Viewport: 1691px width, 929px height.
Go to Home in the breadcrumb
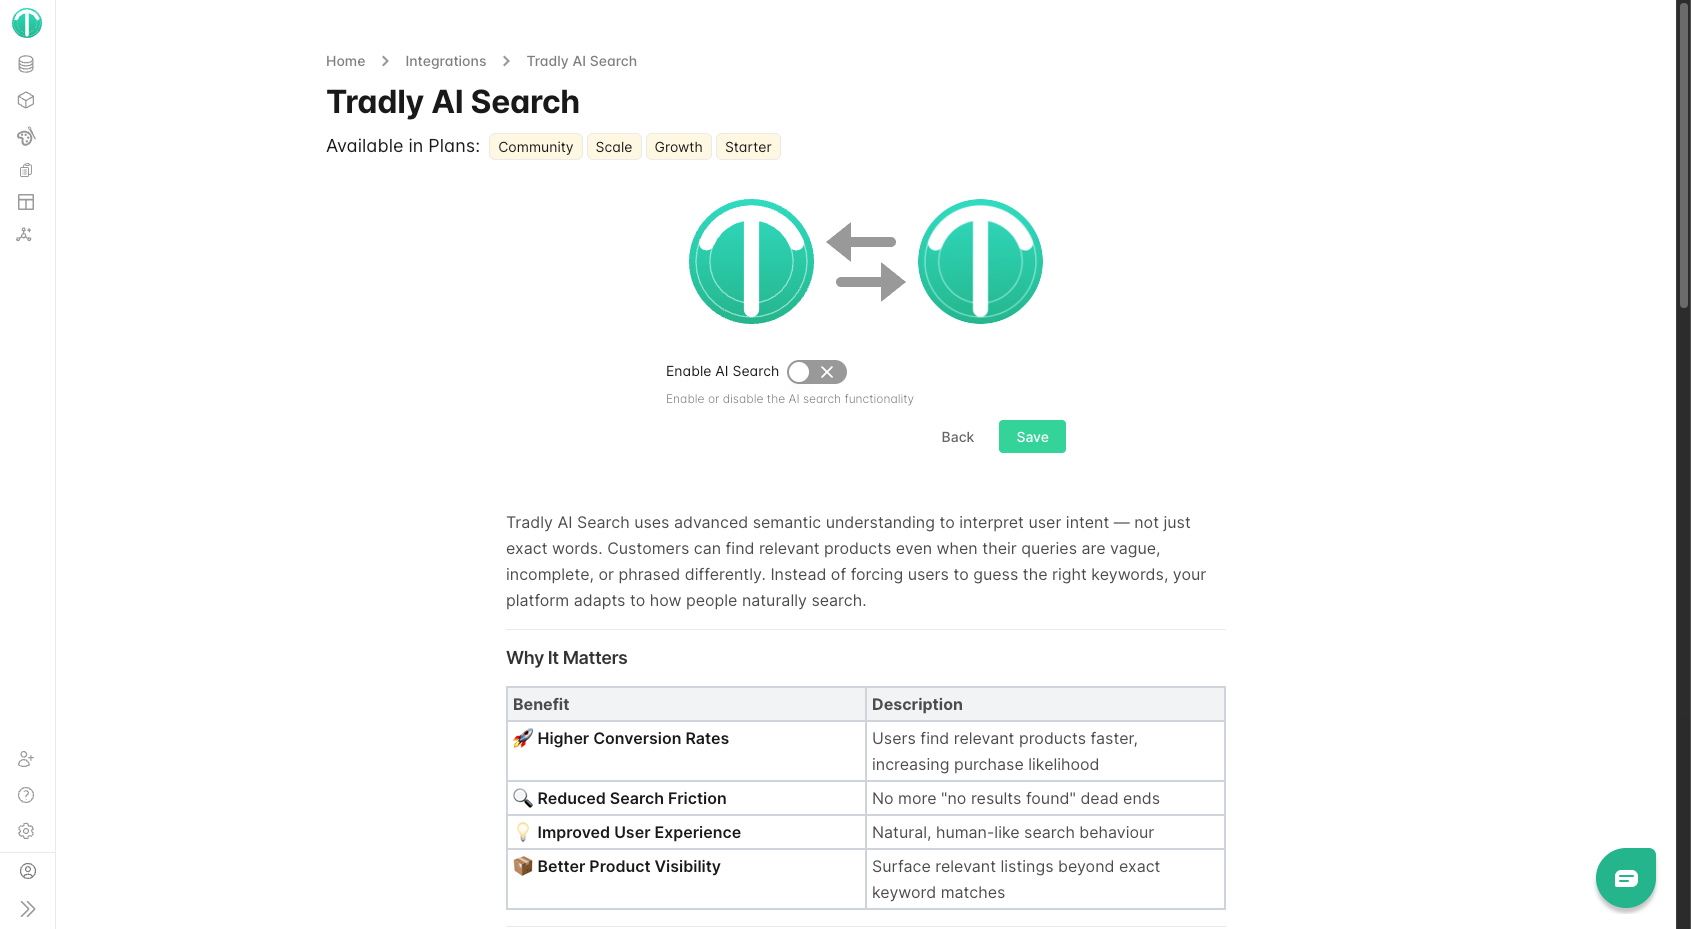345,61
